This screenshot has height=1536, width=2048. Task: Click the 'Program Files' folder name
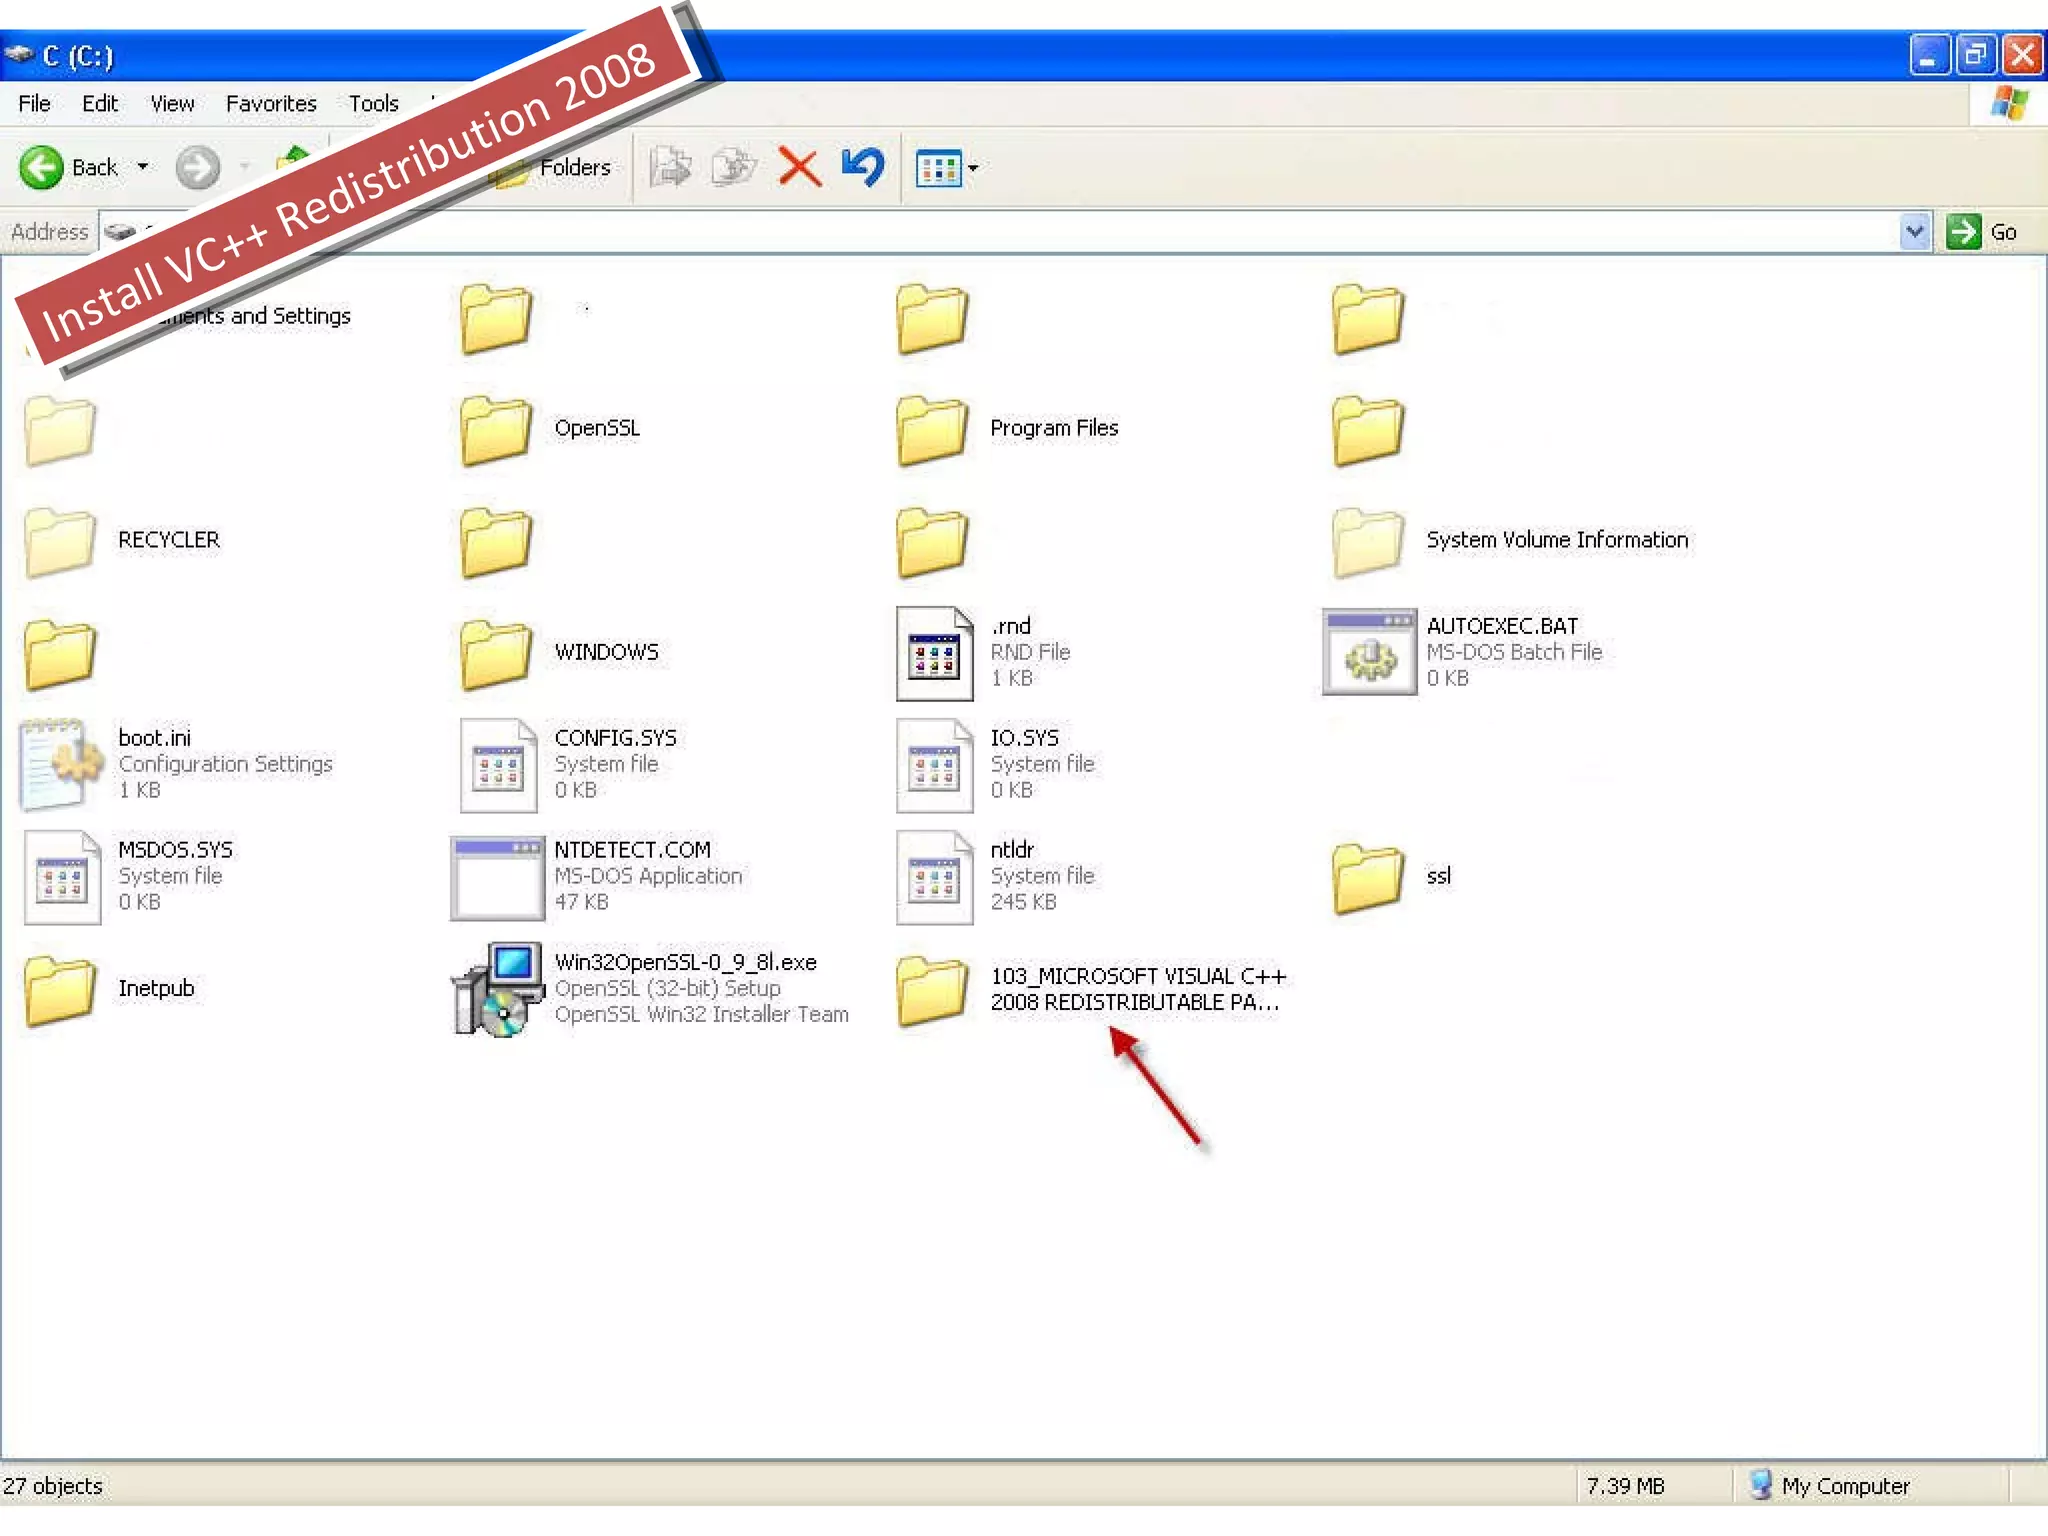(1054, 428)
